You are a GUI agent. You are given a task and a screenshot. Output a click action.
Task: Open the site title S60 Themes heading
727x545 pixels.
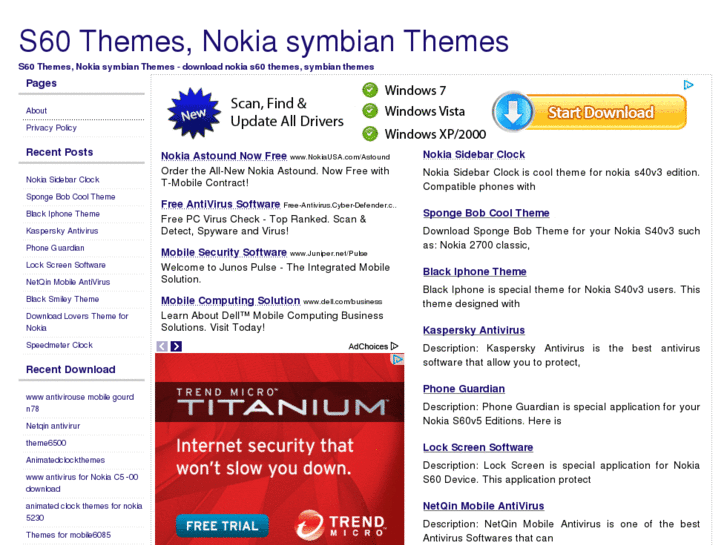pyautogui.click(x=263, y=41)
